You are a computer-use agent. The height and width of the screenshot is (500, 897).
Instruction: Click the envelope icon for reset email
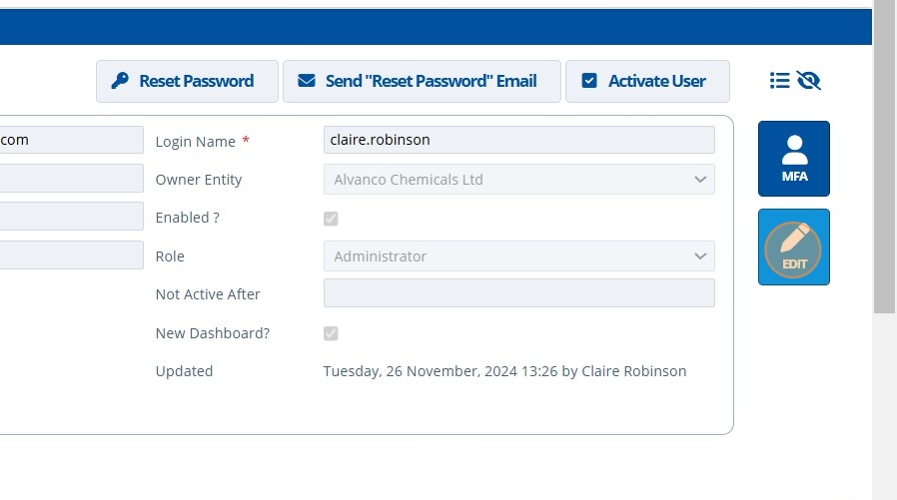[x=307, y=81]
